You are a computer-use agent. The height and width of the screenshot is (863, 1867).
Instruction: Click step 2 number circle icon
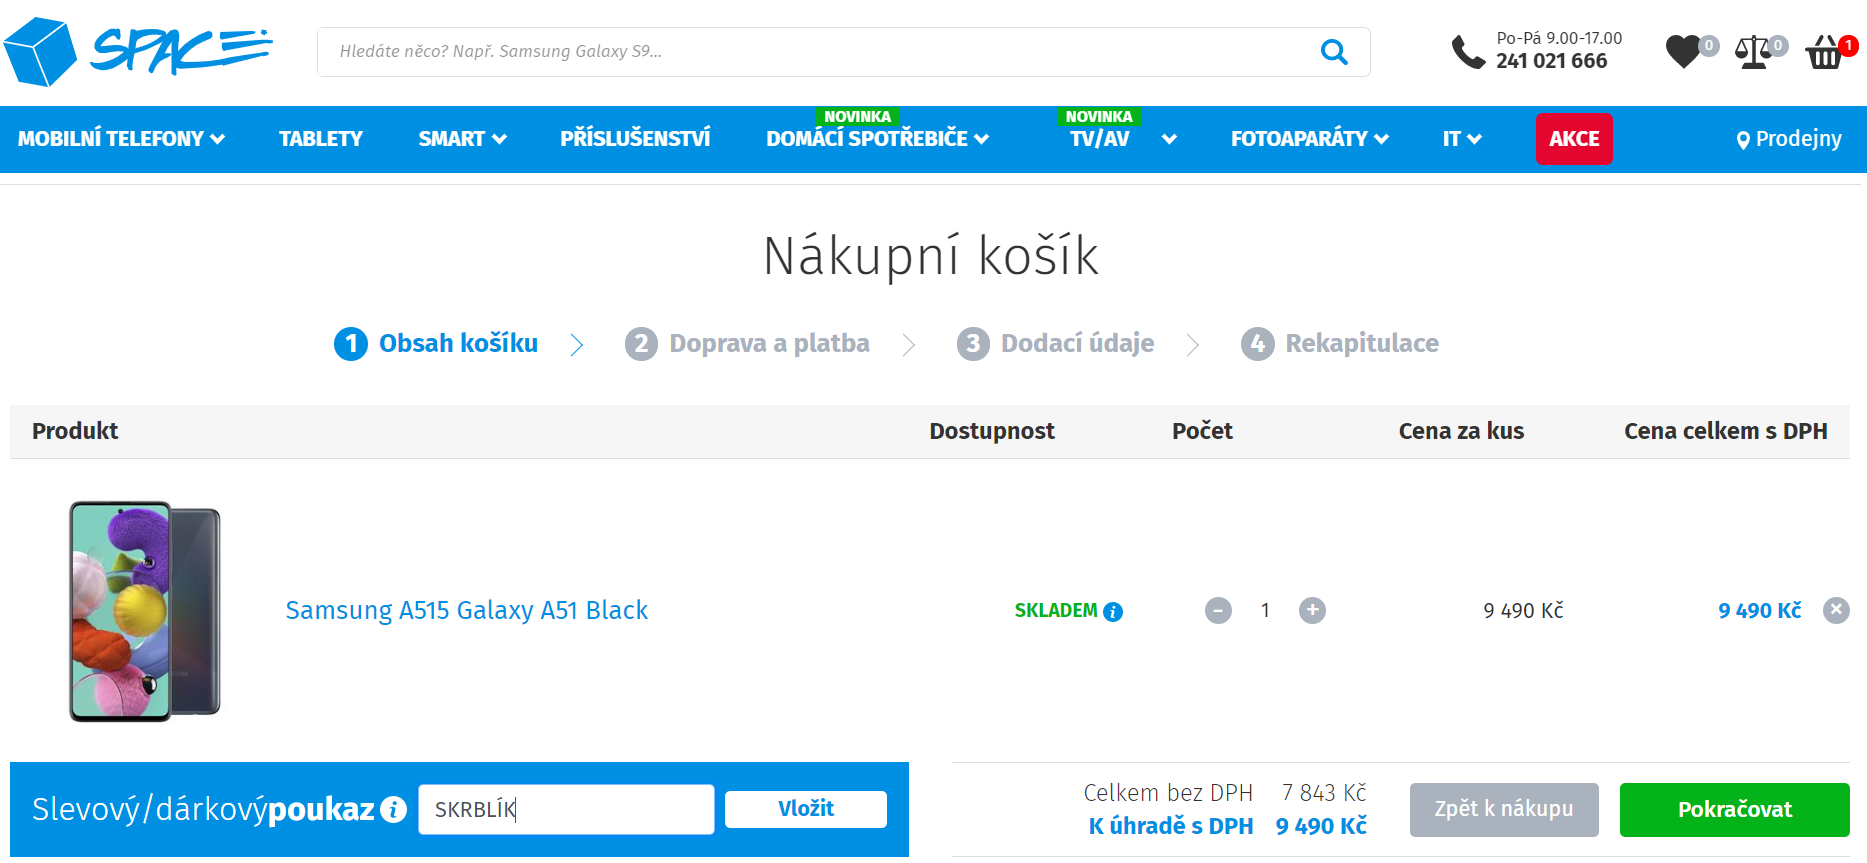(641, 344)
